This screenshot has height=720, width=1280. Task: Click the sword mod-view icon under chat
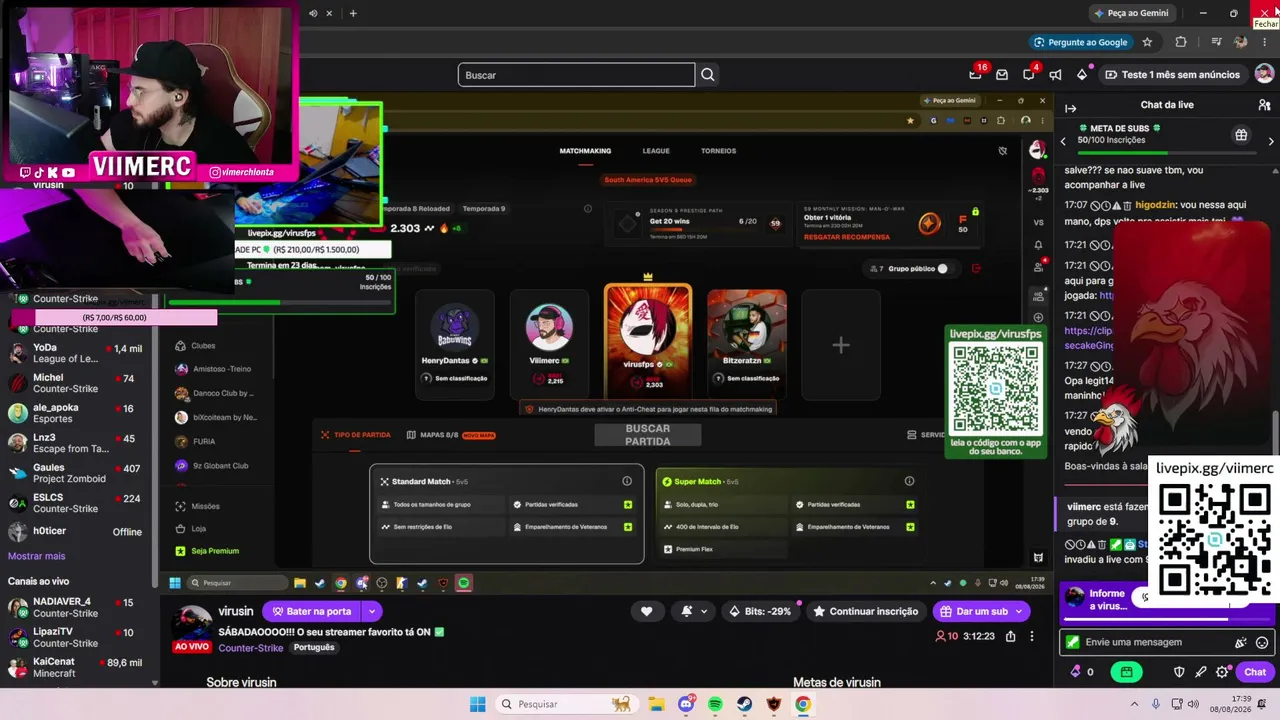pyautogui.click(x=1201, y=672)
